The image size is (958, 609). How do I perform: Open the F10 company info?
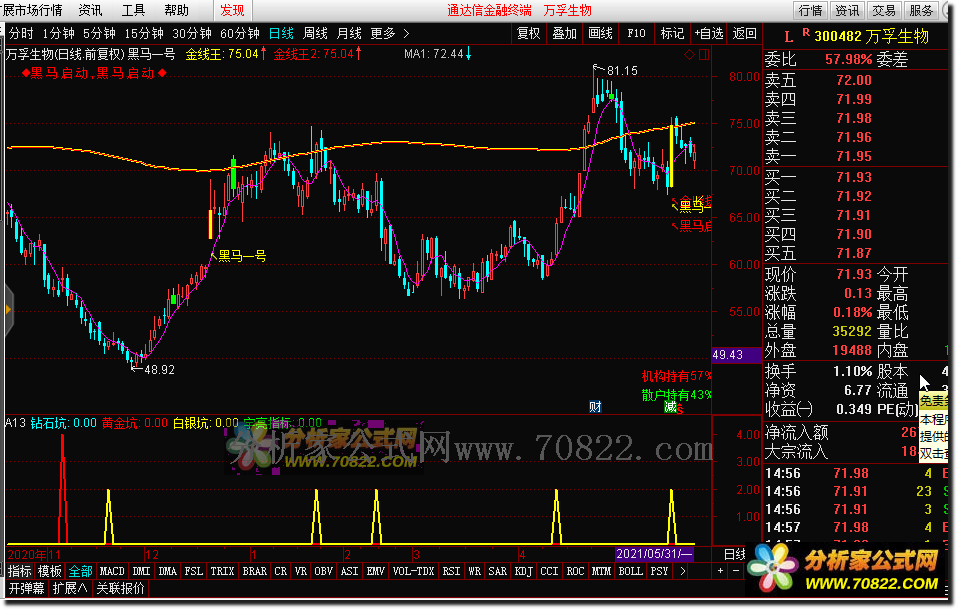(x=636, y=34)
